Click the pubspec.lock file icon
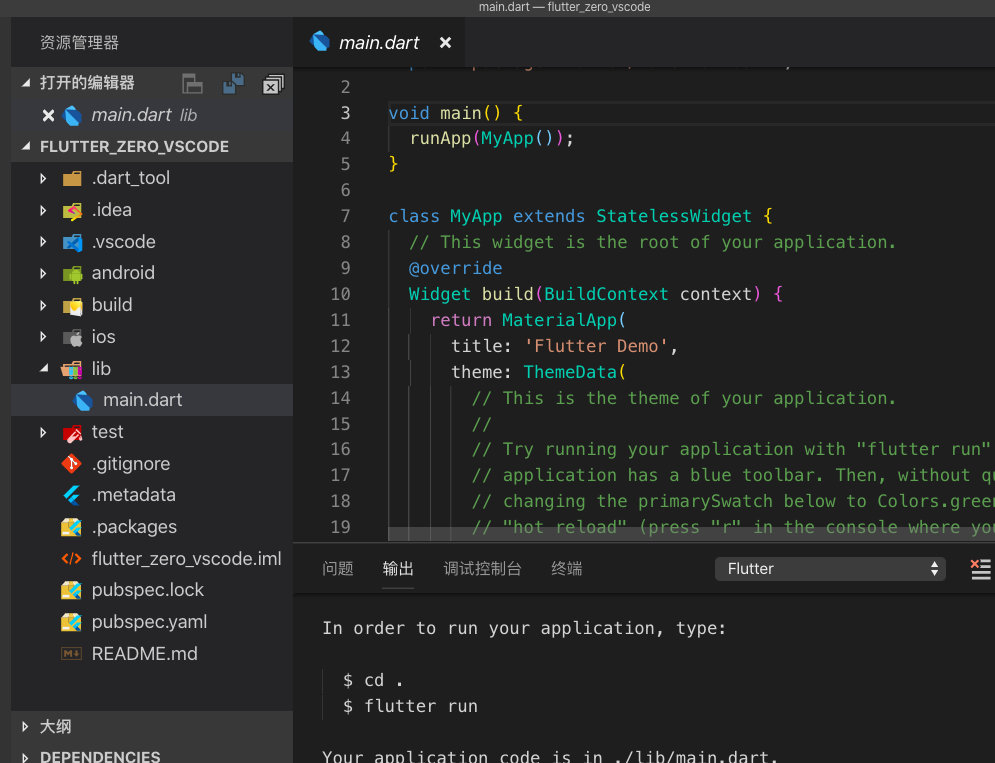This screenshot has height=763, width=995. [x=71, y=590]
